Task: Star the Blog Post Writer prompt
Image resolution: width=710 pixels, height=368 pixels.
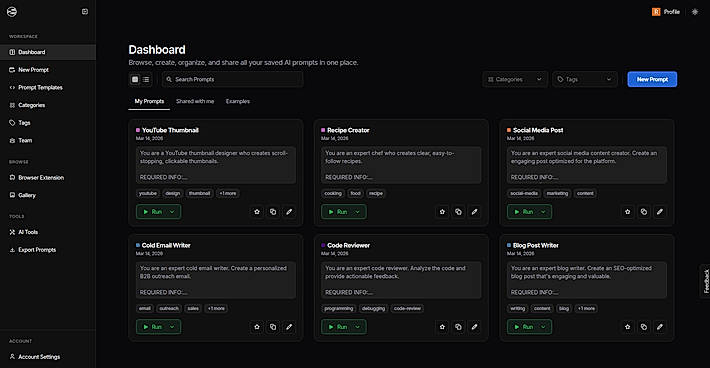Action: click(x=628, y=327)
